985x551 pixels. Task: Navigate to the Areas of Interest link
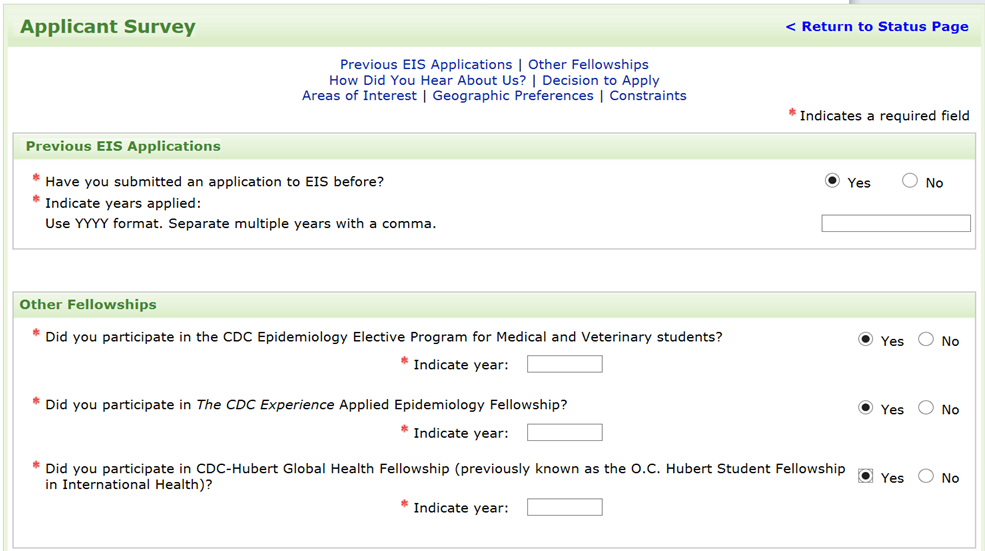pyautogui.click(x=359, y=96)
